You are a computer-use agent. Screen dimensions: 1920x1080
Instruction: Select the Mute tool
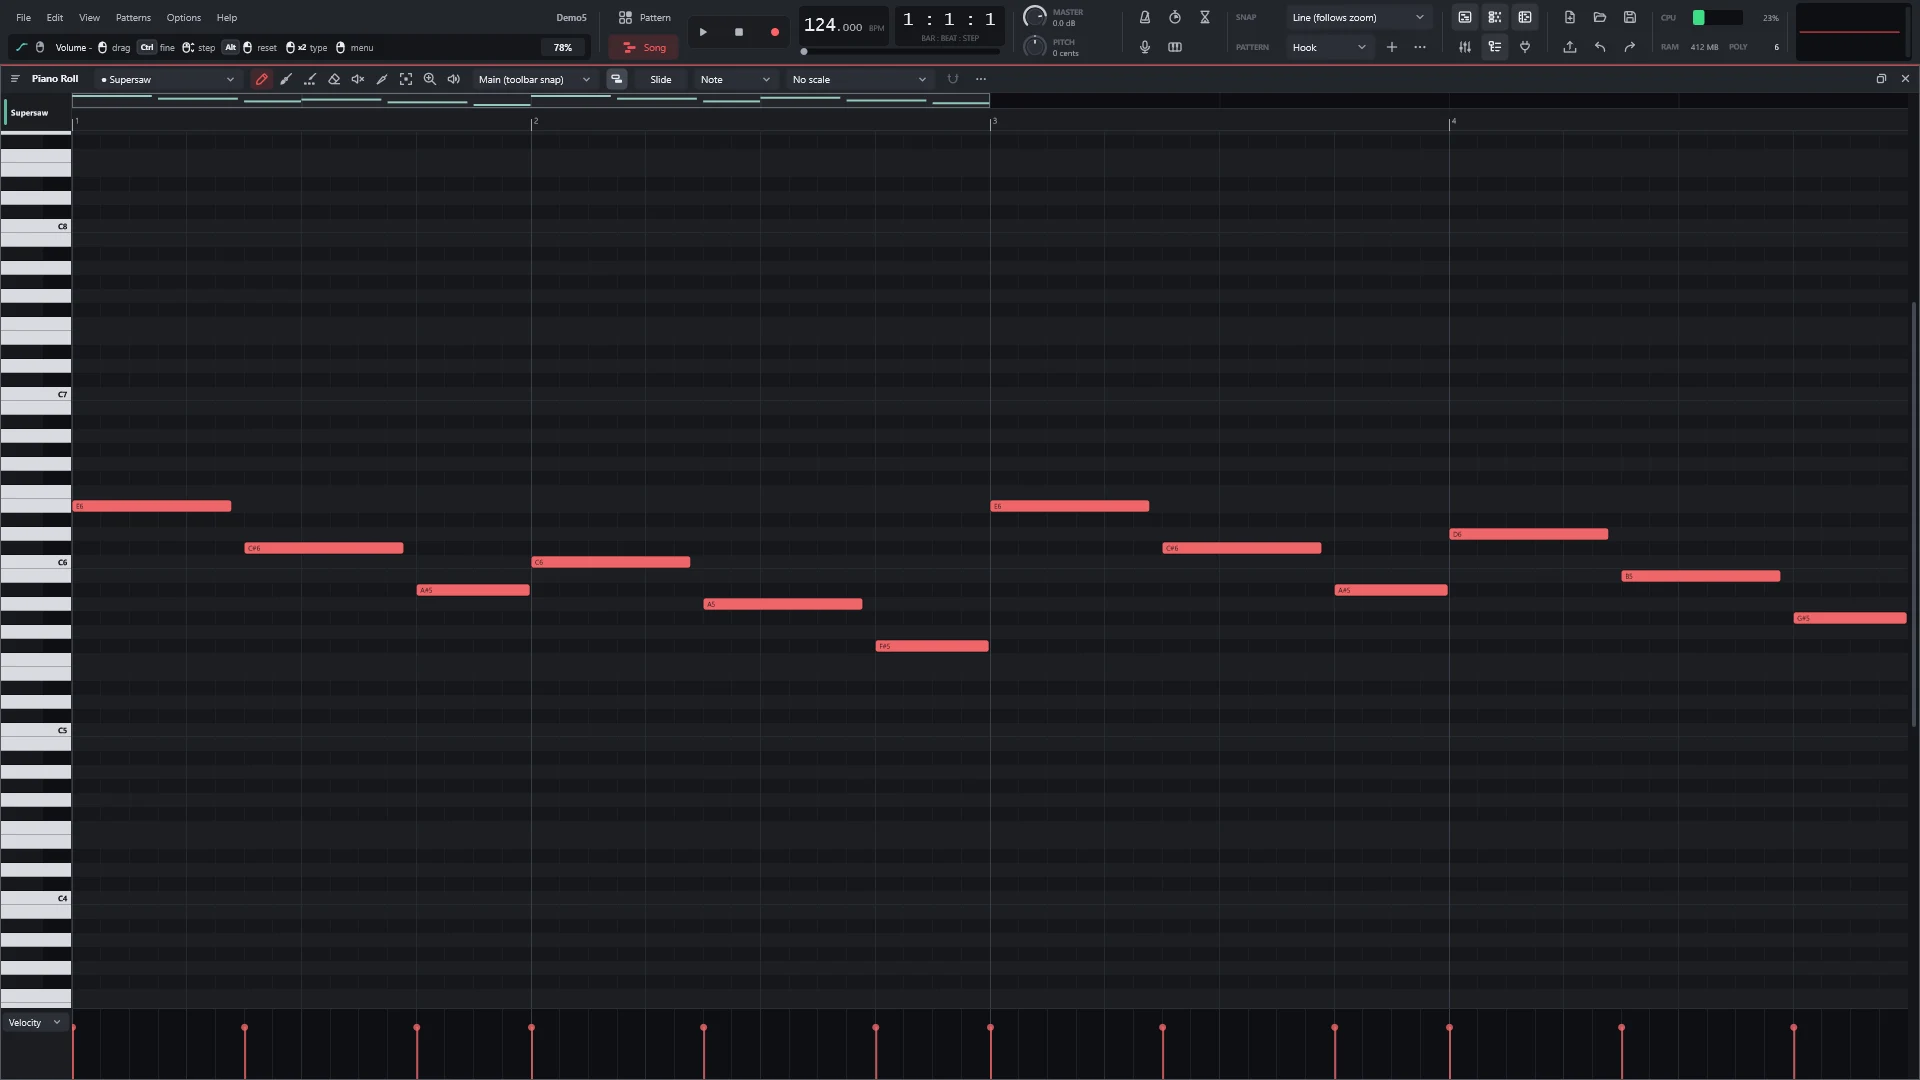(x=358, y=79)
